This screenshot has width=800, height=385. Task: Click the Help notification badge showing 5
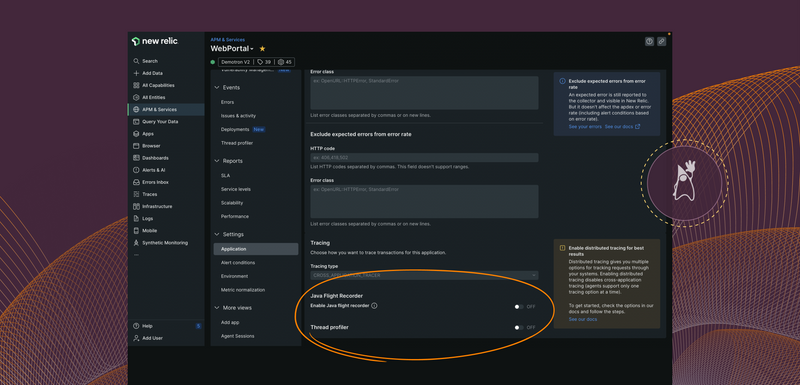pyautogui.click(x=198, y=326)
